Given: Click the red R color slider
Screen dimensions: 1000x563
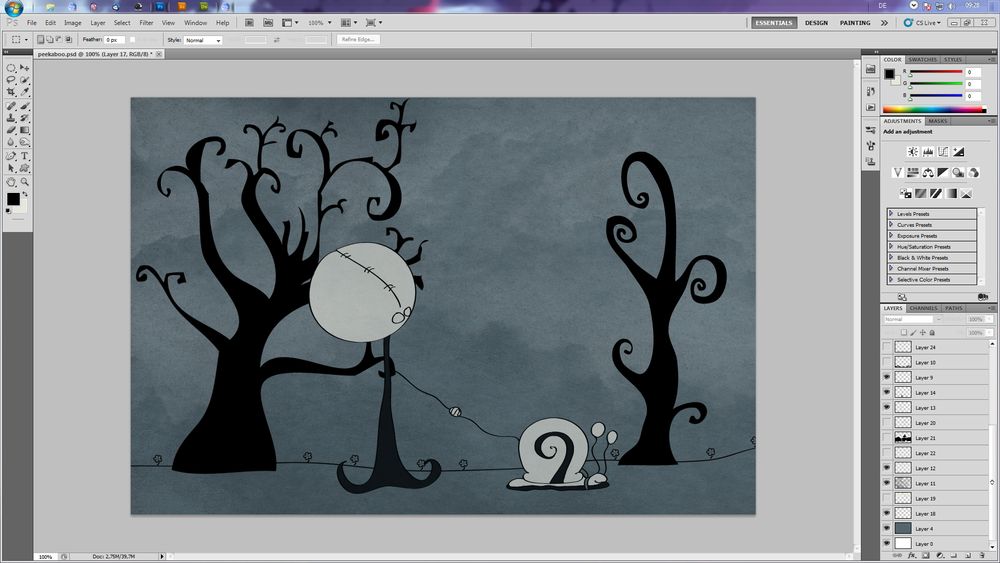Looking at the screenshot, I should click(x=936, y=72).
